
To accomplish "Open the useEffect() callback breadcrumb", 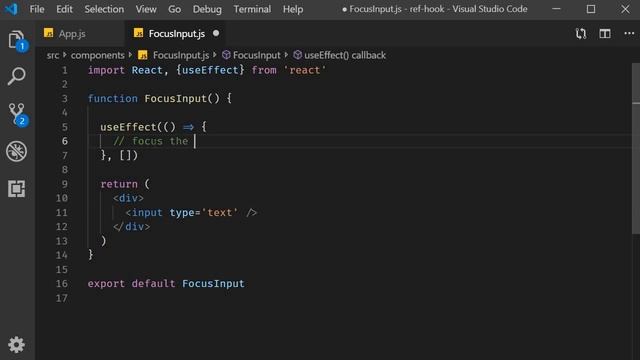I will 344,55.
